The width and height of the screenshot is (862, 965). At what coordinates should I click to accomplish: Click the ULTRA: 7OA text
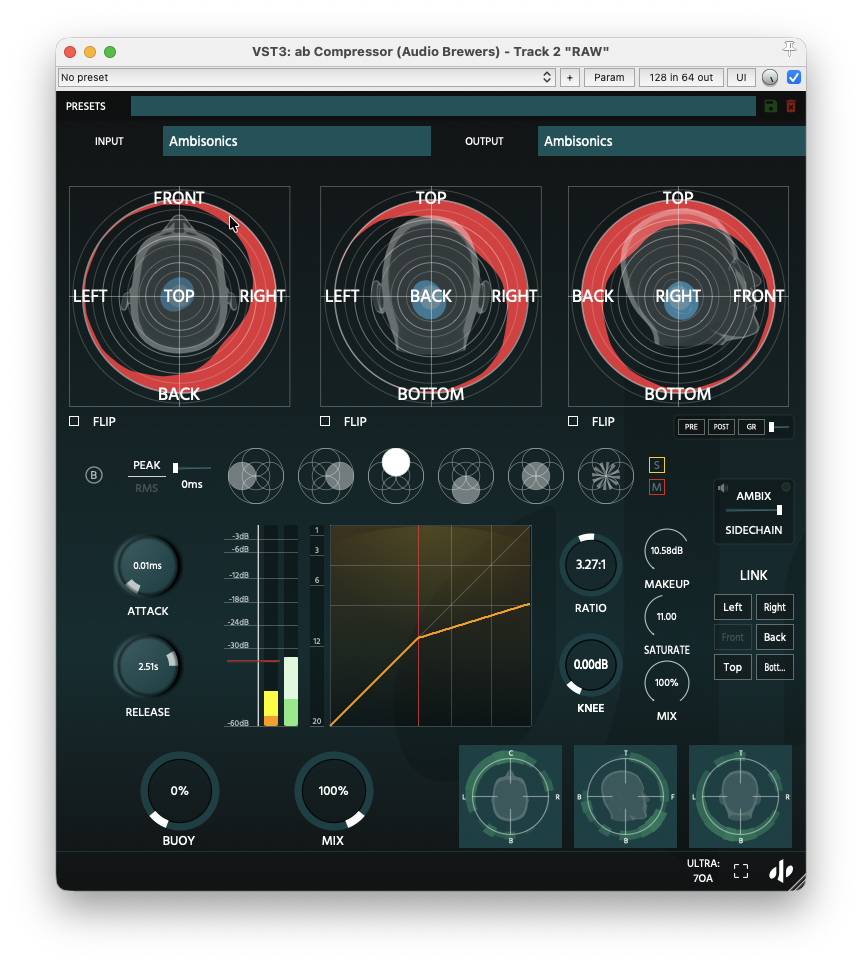pyautogui.click(x=703, y=871)
